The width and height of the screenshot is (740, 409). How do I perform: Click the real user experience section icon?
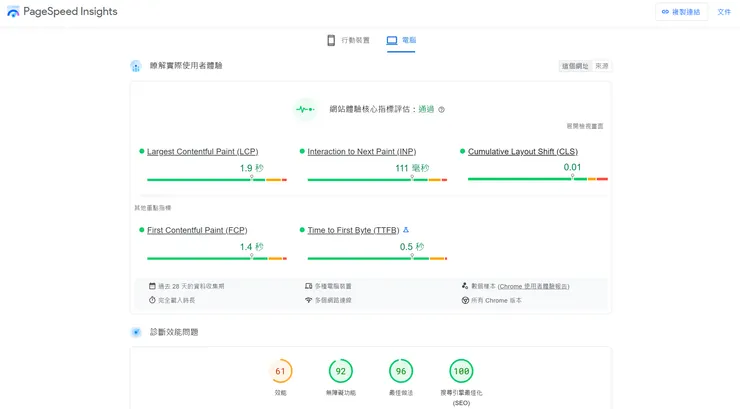(x=136, y=66)
